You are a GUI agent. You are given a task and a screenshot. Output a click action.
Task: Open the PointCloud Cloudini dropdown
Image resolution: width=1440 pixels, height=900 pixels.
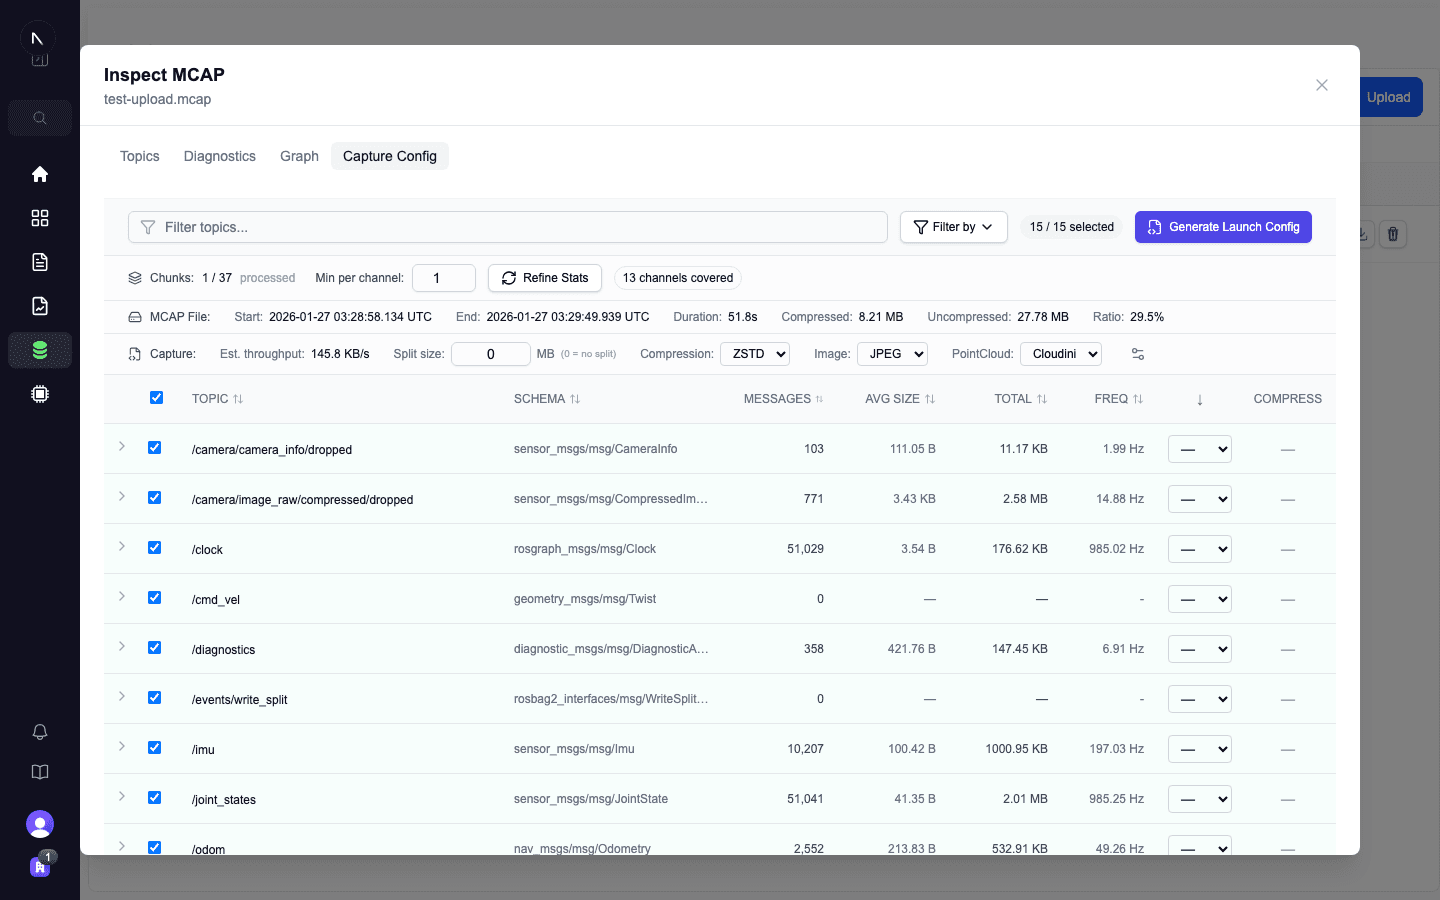tap(1061, 354)
